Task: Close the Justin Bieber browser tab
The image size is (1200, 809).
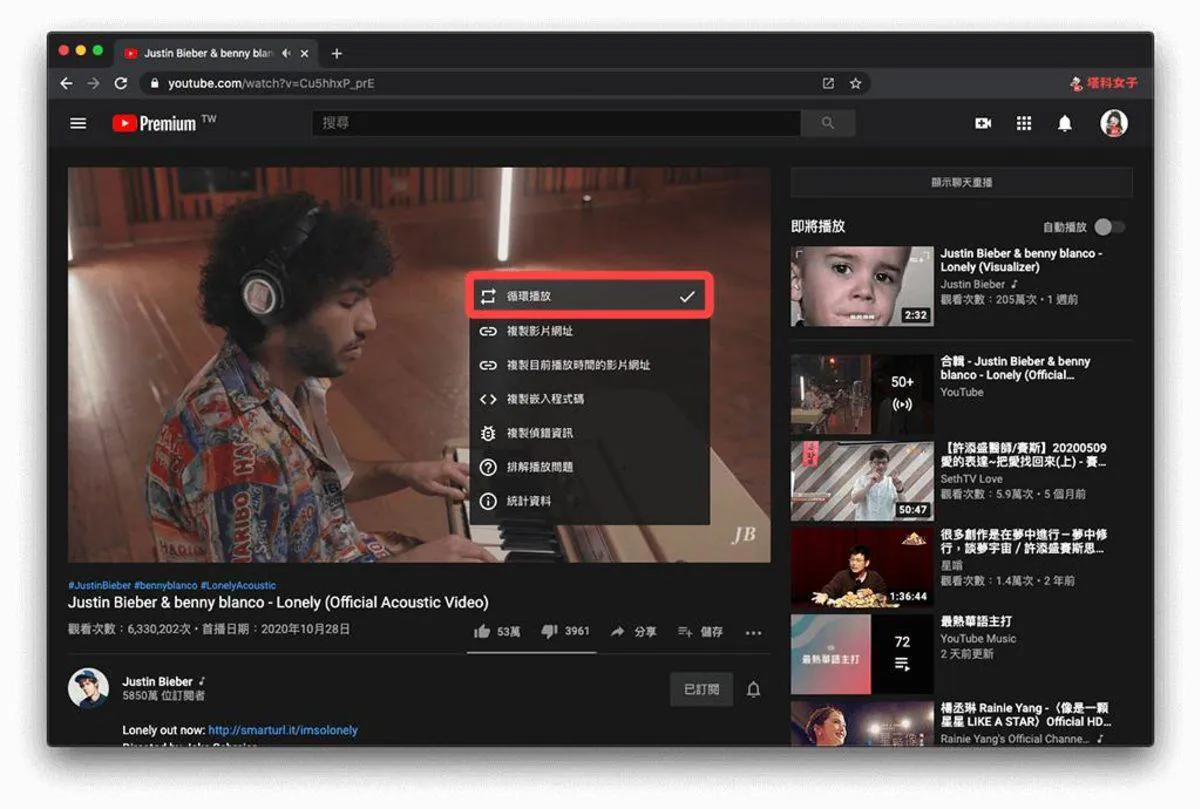Action: click(304, 53)
